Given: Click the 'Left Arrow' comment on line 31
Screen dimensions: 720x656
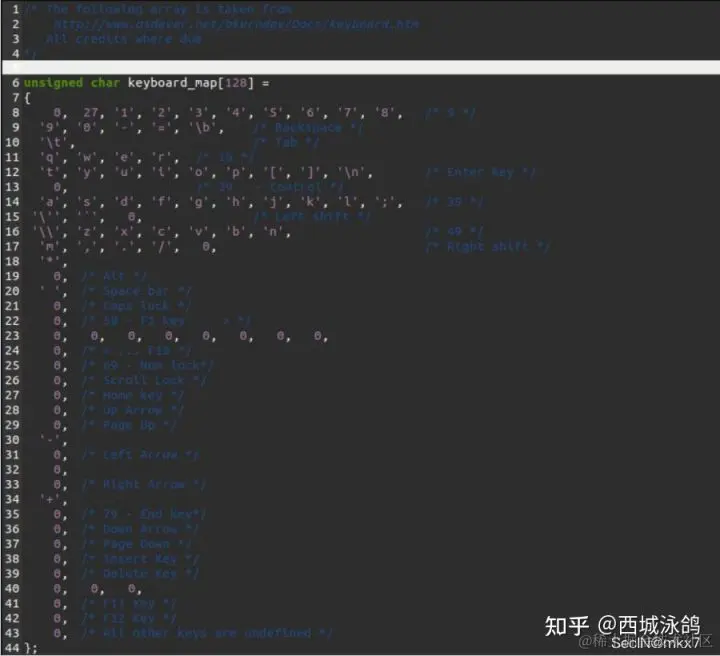Looking at the screenshot, I should point(140,455).
